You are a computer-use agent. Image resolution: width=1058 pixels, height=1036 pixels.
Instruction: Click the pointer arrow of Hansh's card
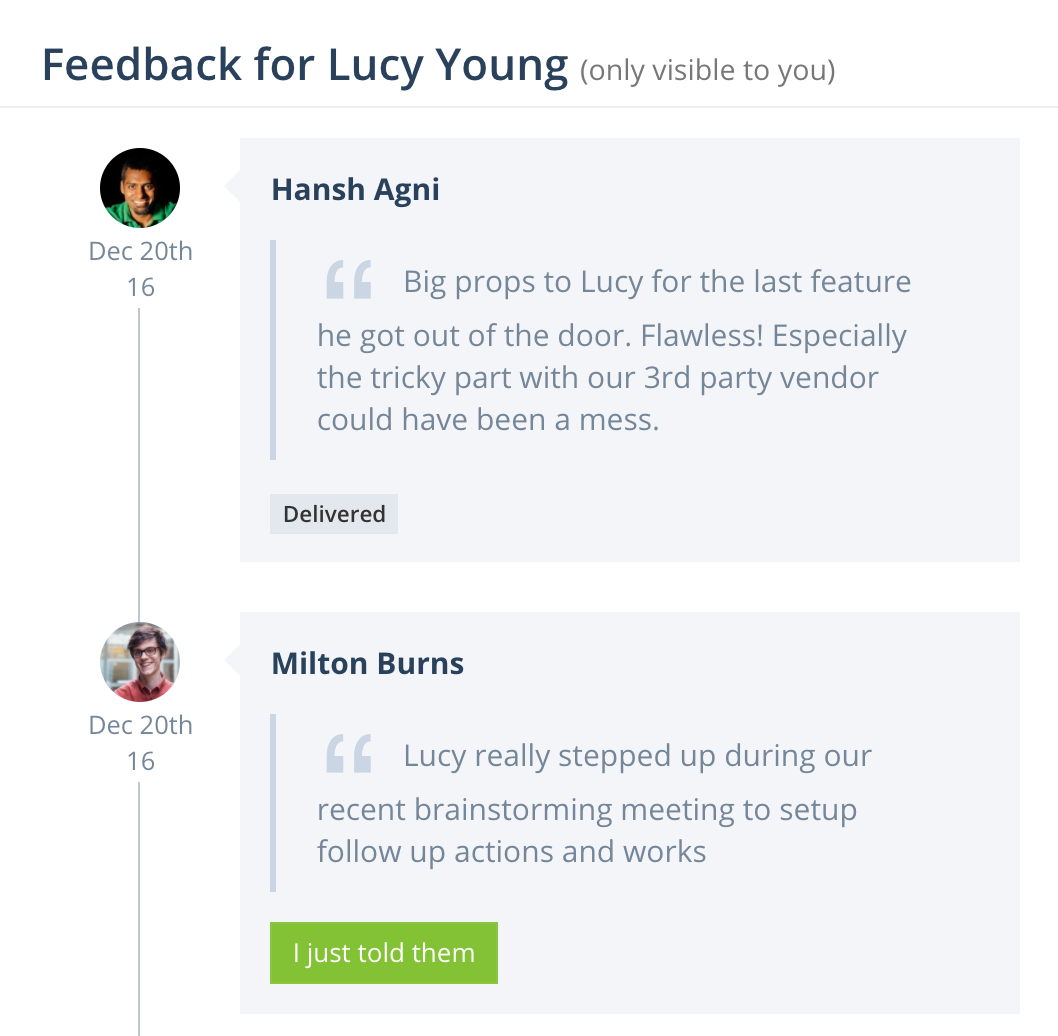point(233,186)
